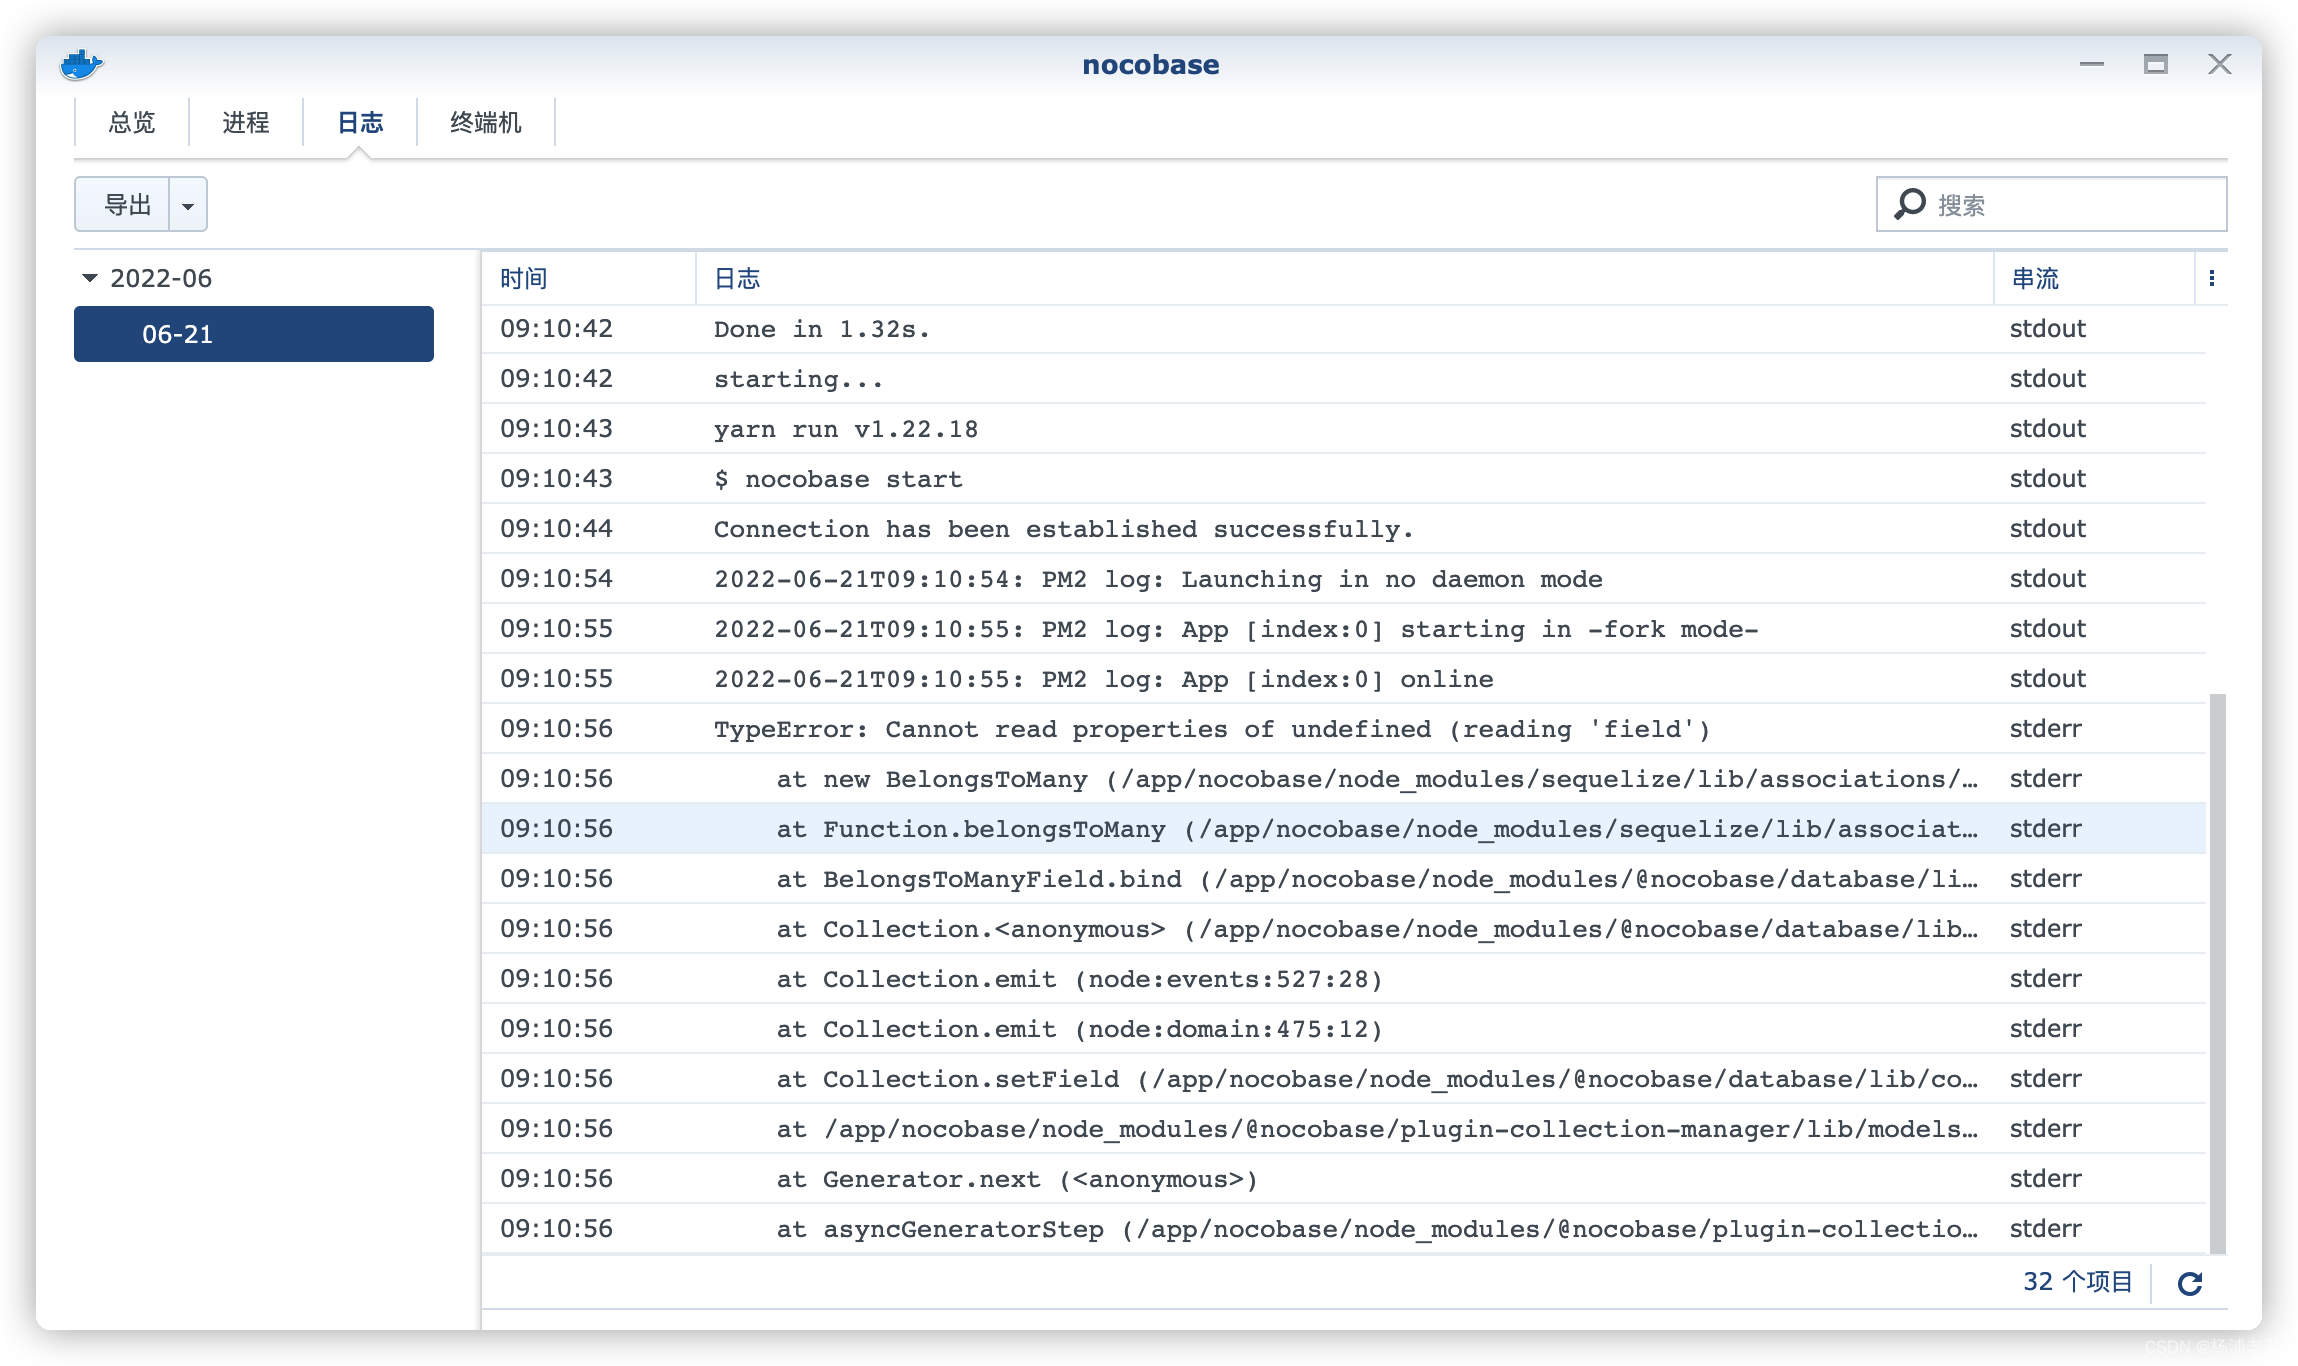
Task: Select the 'starting...' log row
Action: tap(1344, 379)
